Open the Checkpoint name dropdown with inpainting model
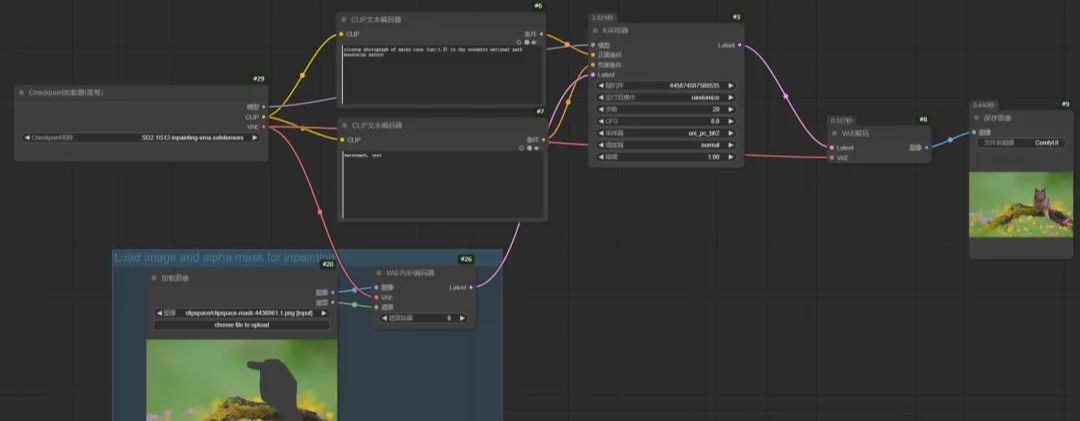This screenshot has width=1080, height=421. click(142, 138)
